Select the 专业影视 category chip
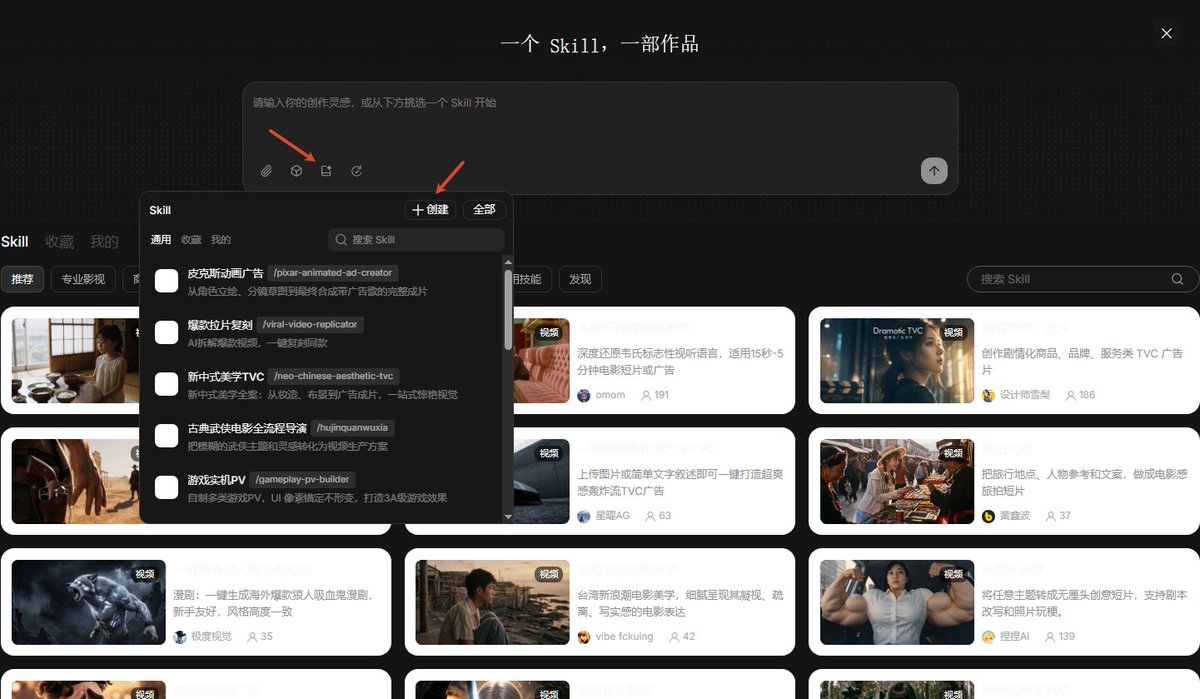The height and width of the screenshot is (699, 1200). pyautogui.click(x=83, y=279)
